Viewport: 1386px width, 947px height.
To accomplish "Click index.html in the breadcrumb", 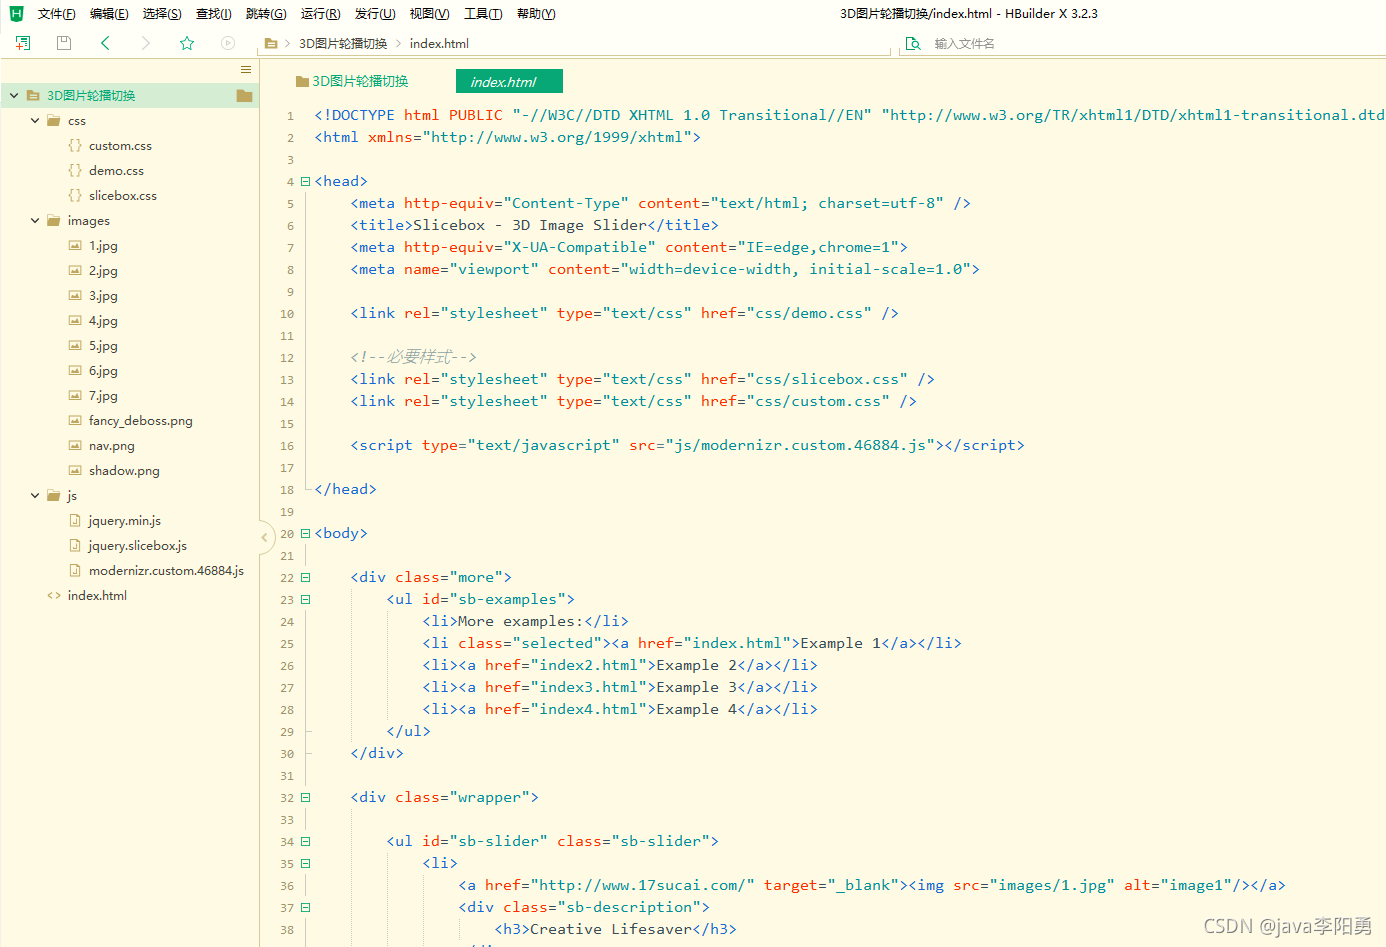I will point(439,43).
